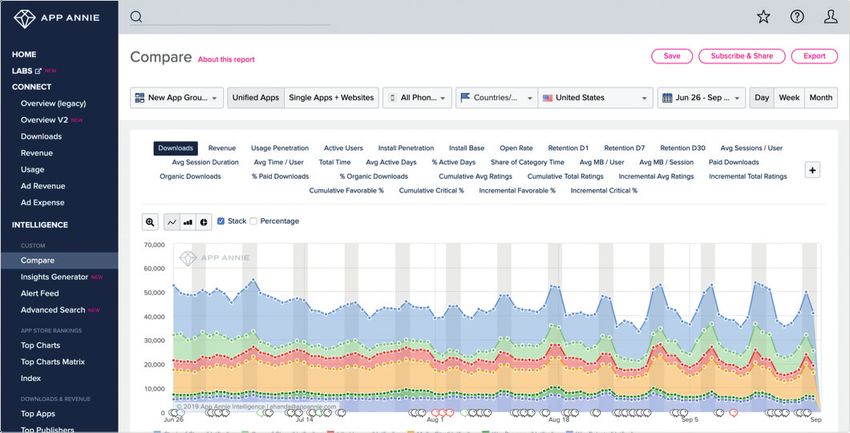Click the search magnifier icon
This screenshot has height=433, width=850.
pos(136,17)
